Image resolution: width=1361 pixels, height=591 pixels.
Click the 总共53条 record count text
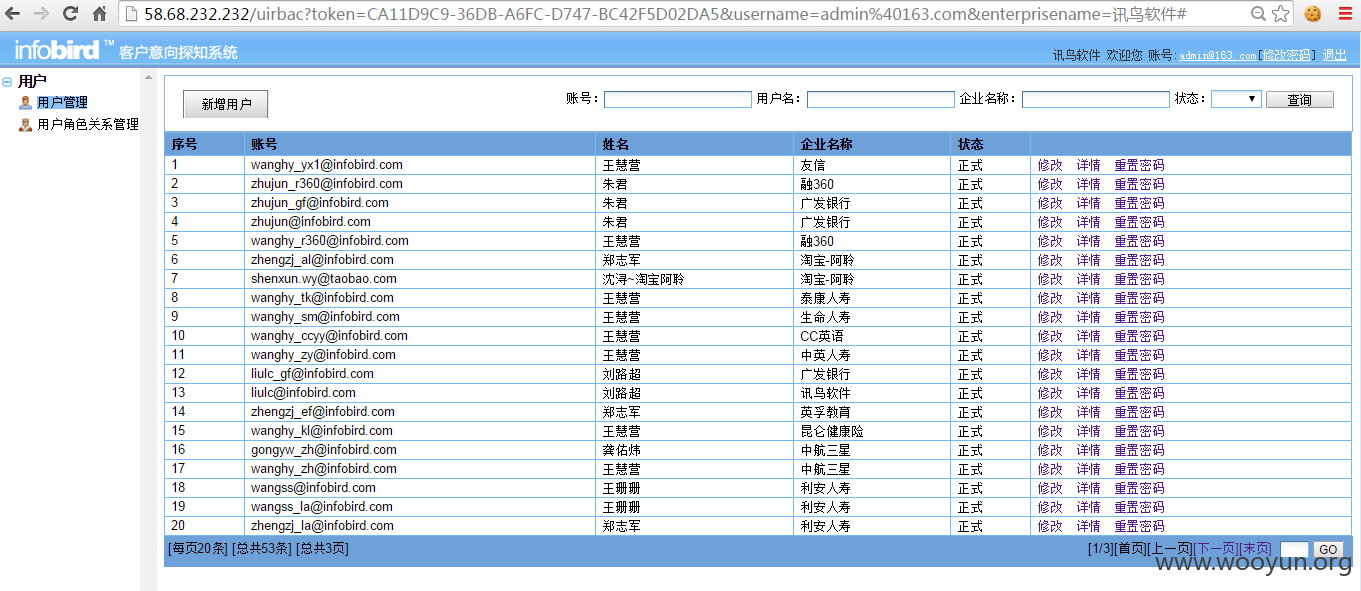261,549
